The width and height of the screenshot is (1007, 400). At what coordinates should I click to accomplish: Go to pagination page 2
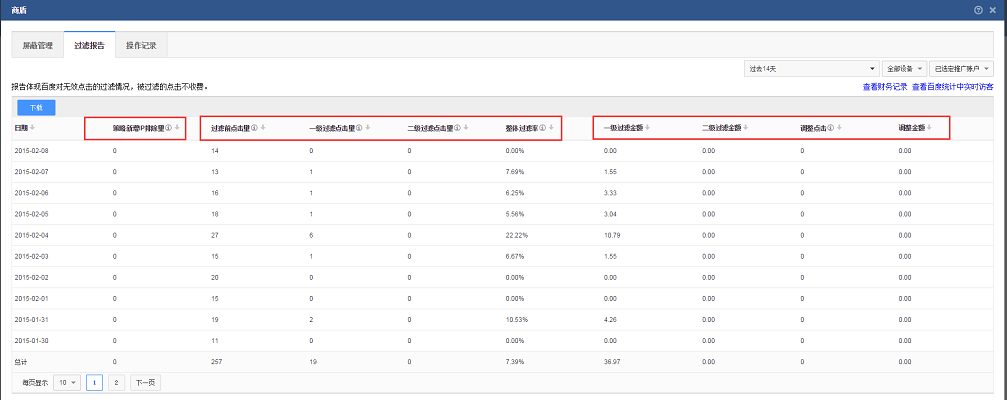(116, 383)
